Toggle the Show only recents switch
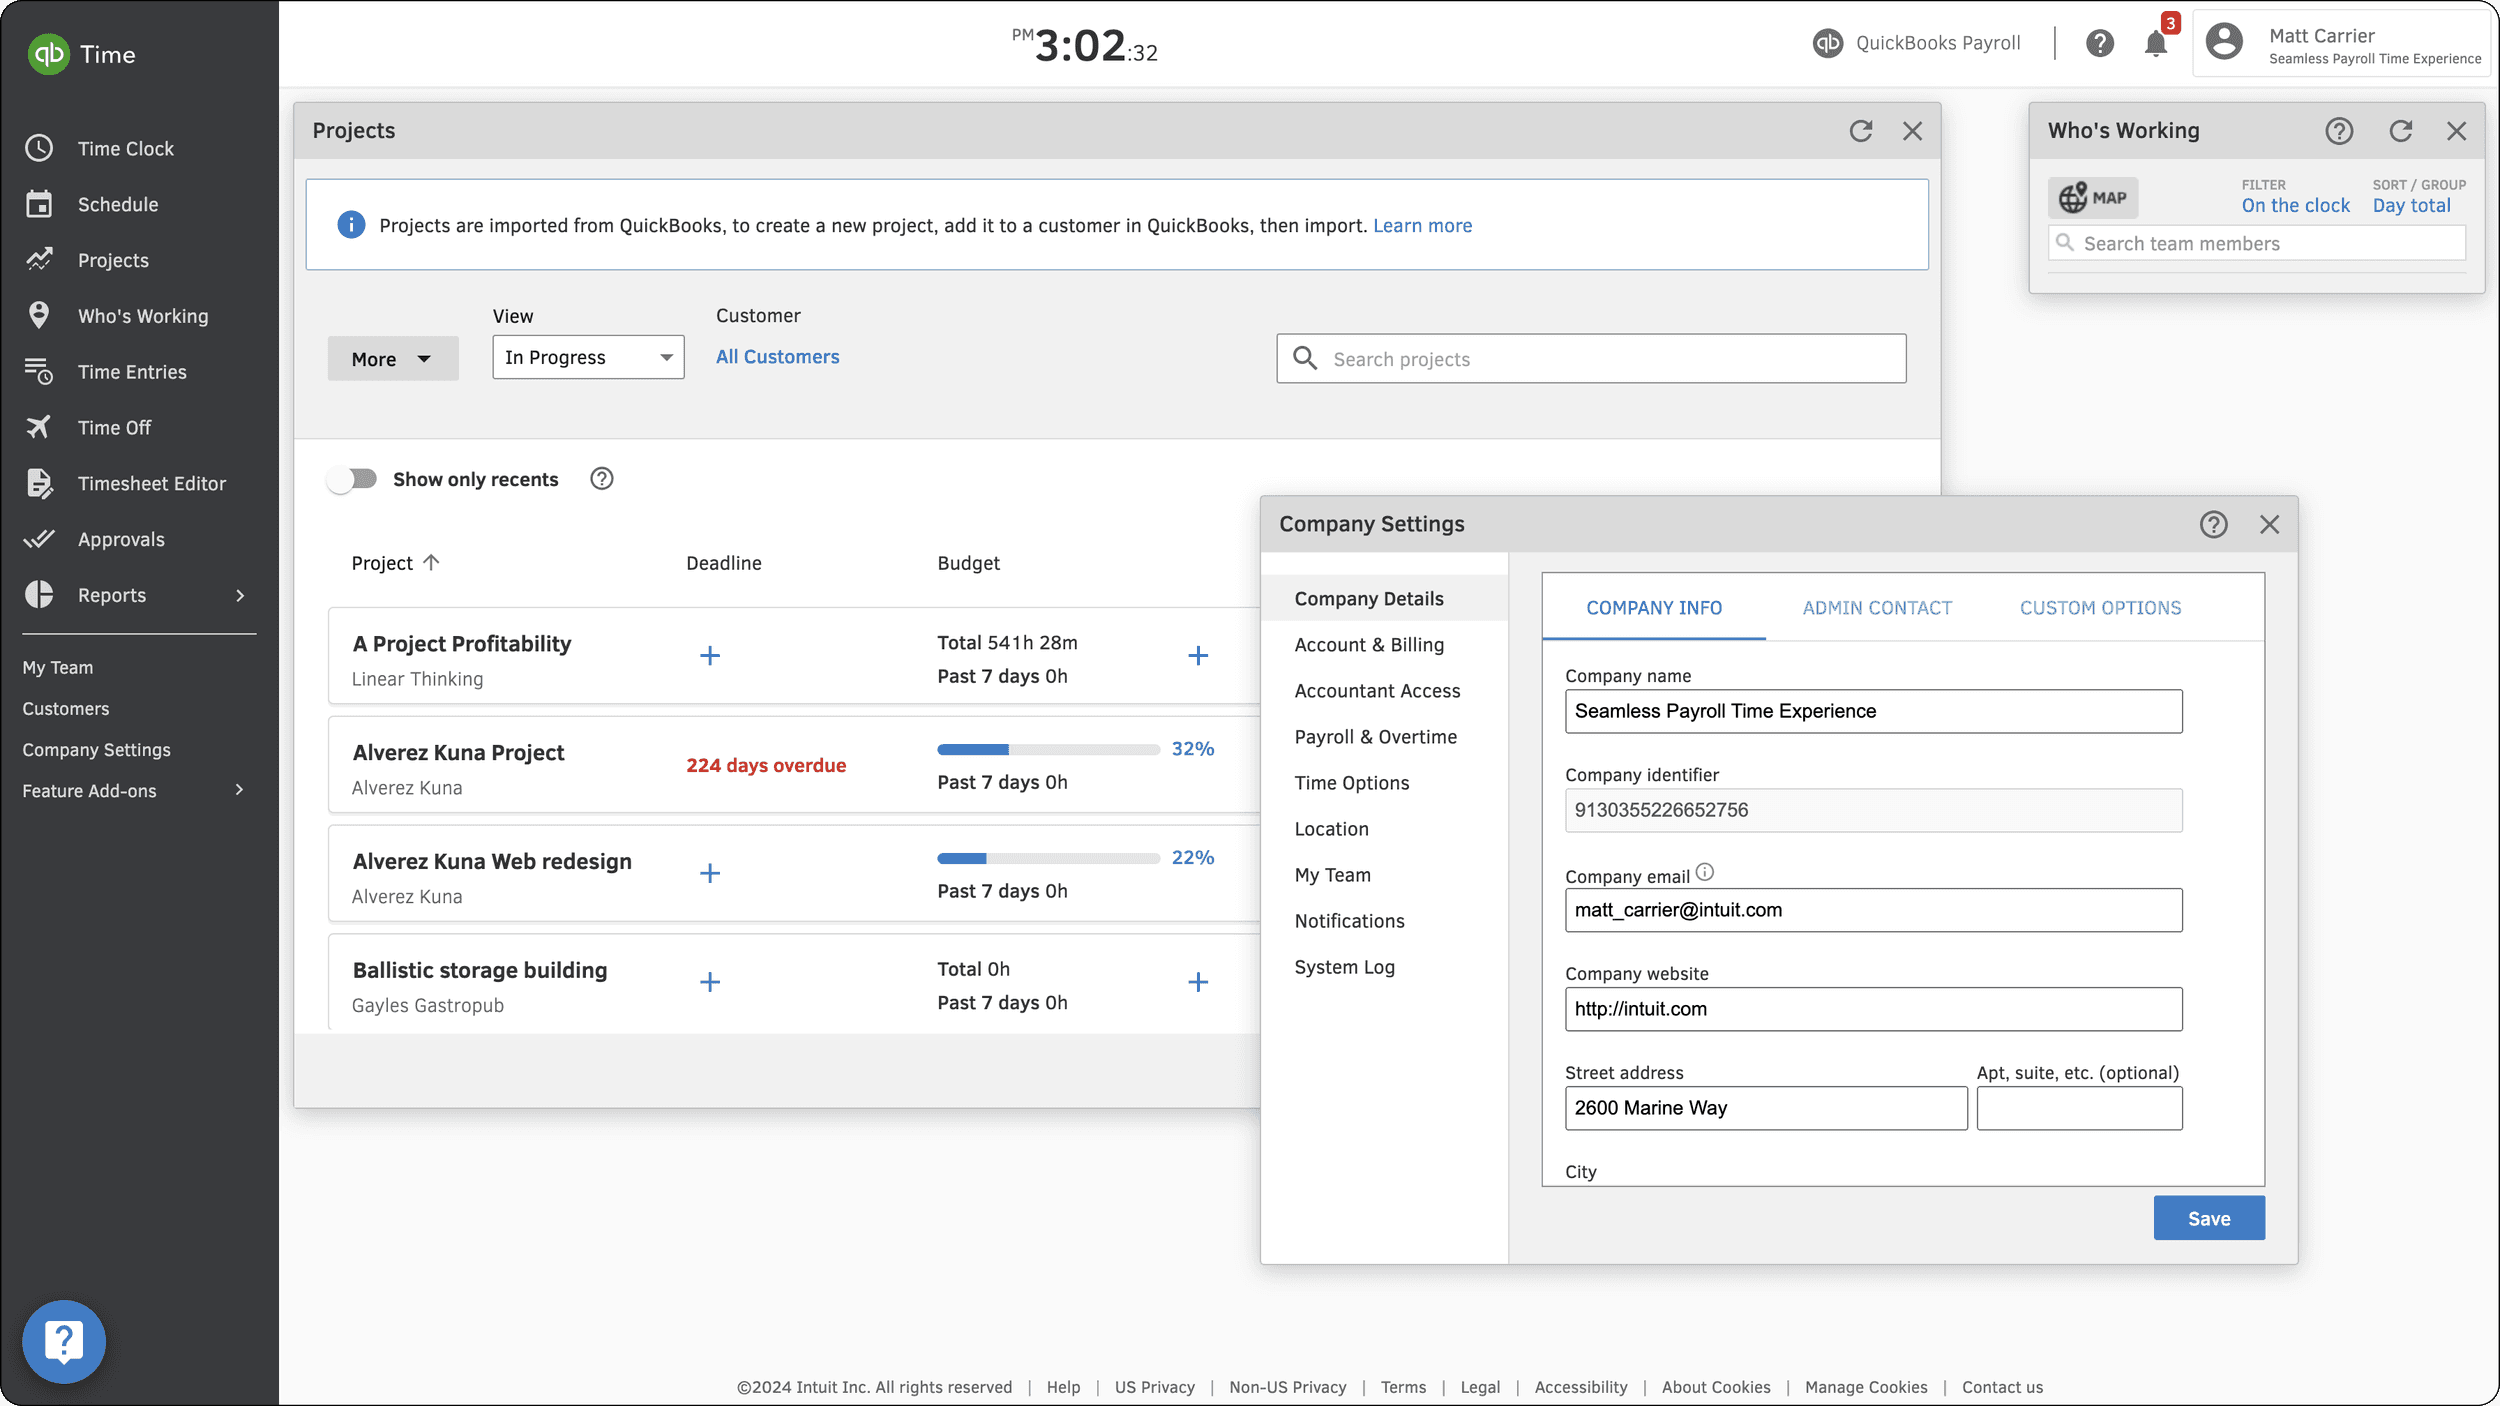Screen dimensions: 2500x1406 point(352,479)
